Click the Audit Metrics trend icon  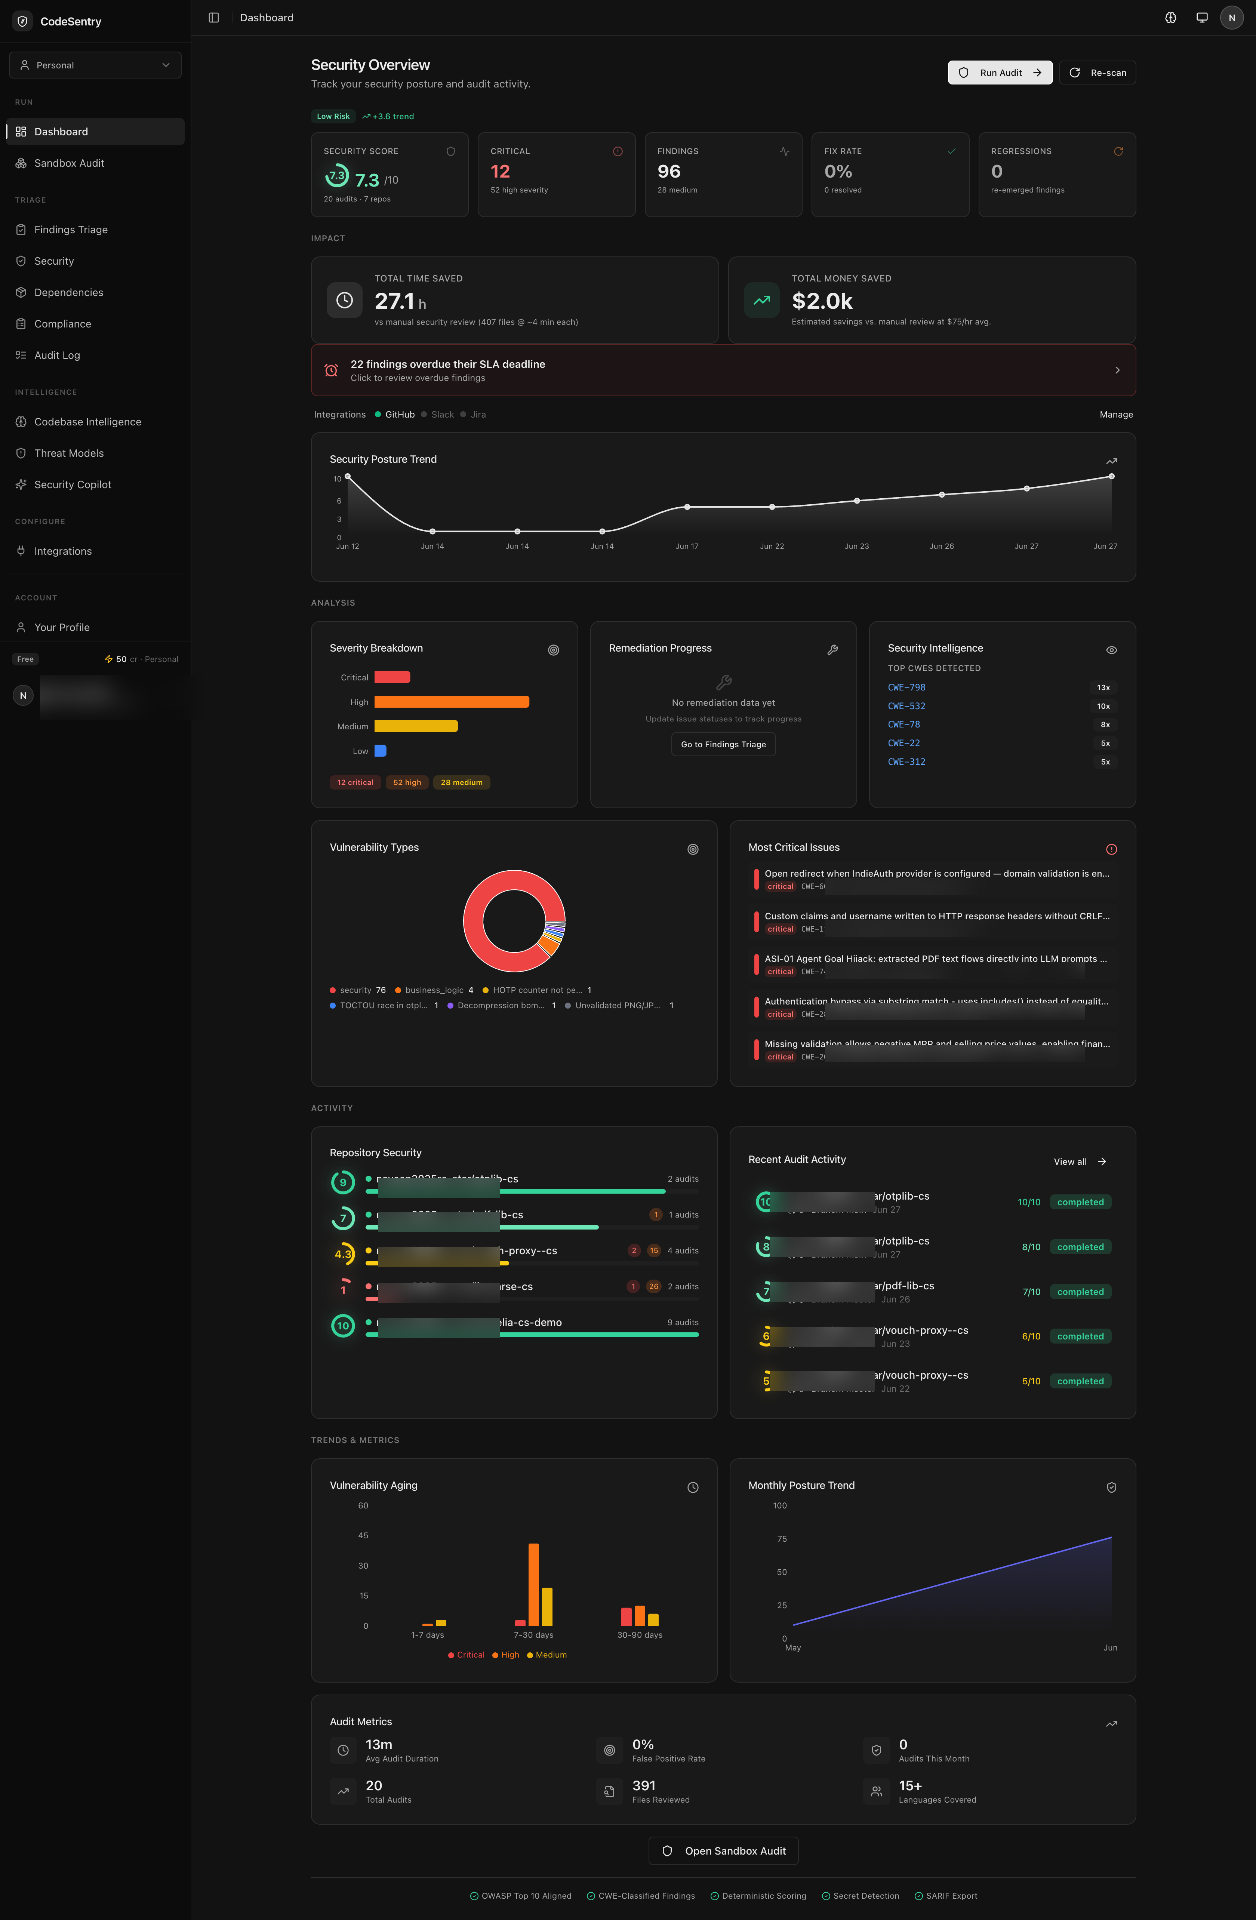[x=1112, y=1724]
